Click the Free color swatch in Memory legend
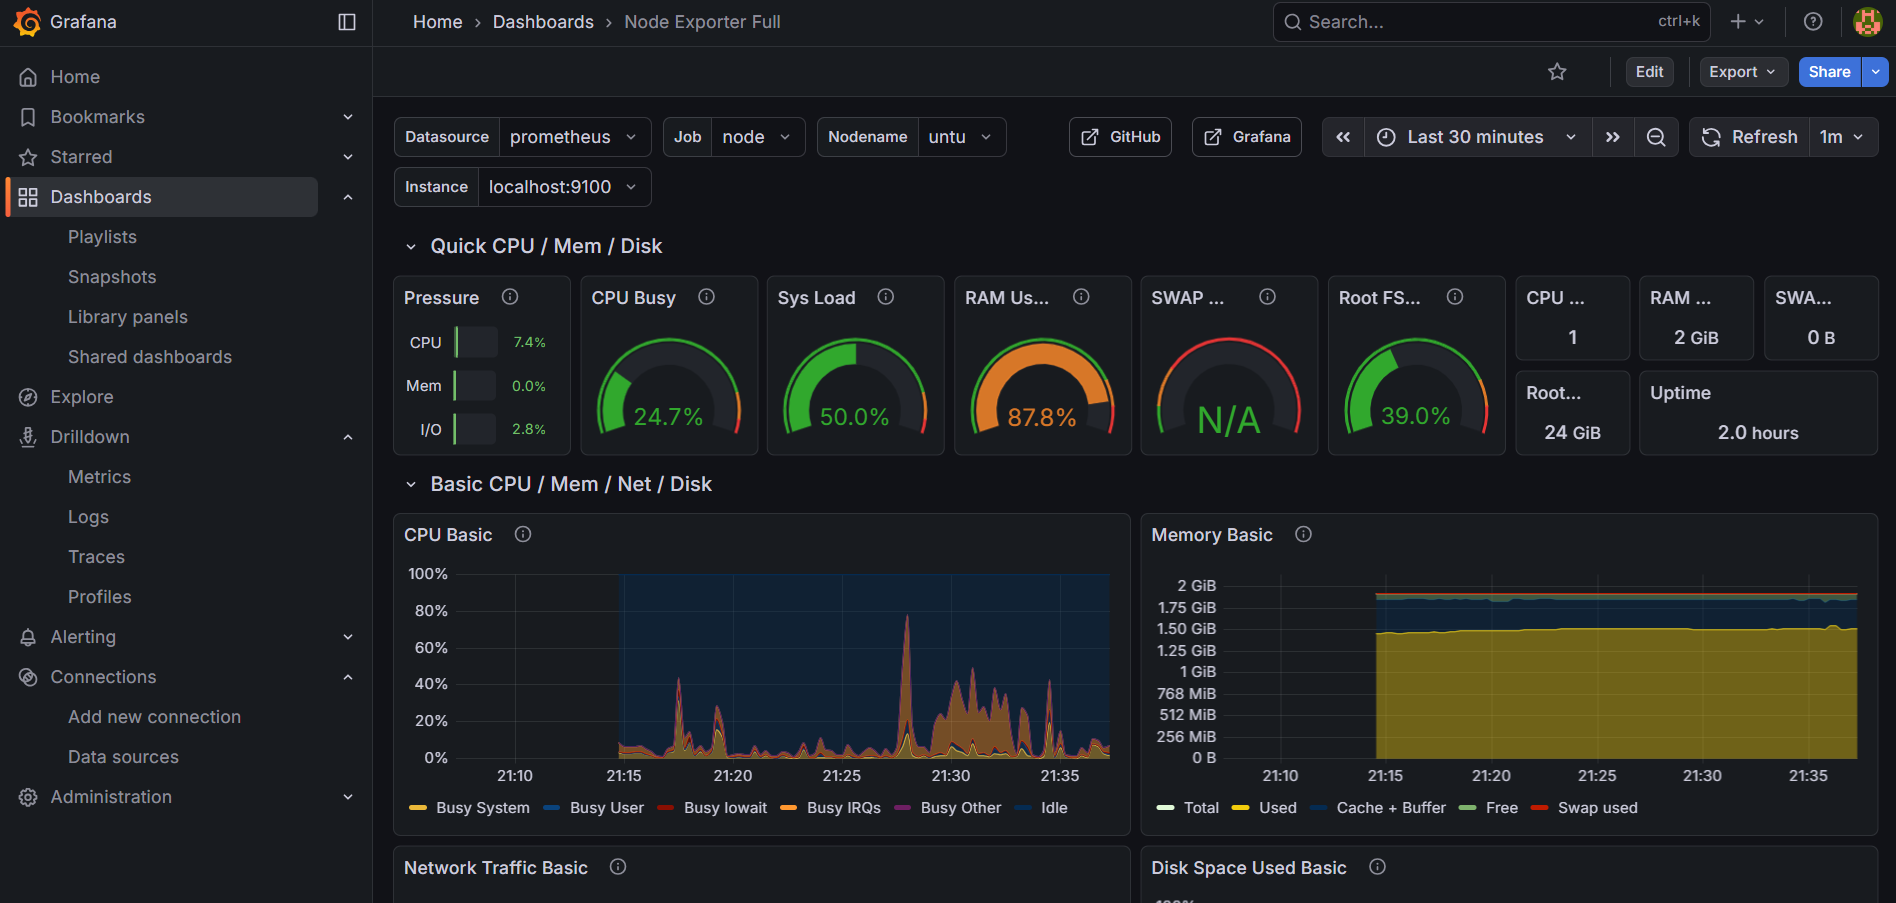The image size is (1896, 903). click(x=1467, y=808)
